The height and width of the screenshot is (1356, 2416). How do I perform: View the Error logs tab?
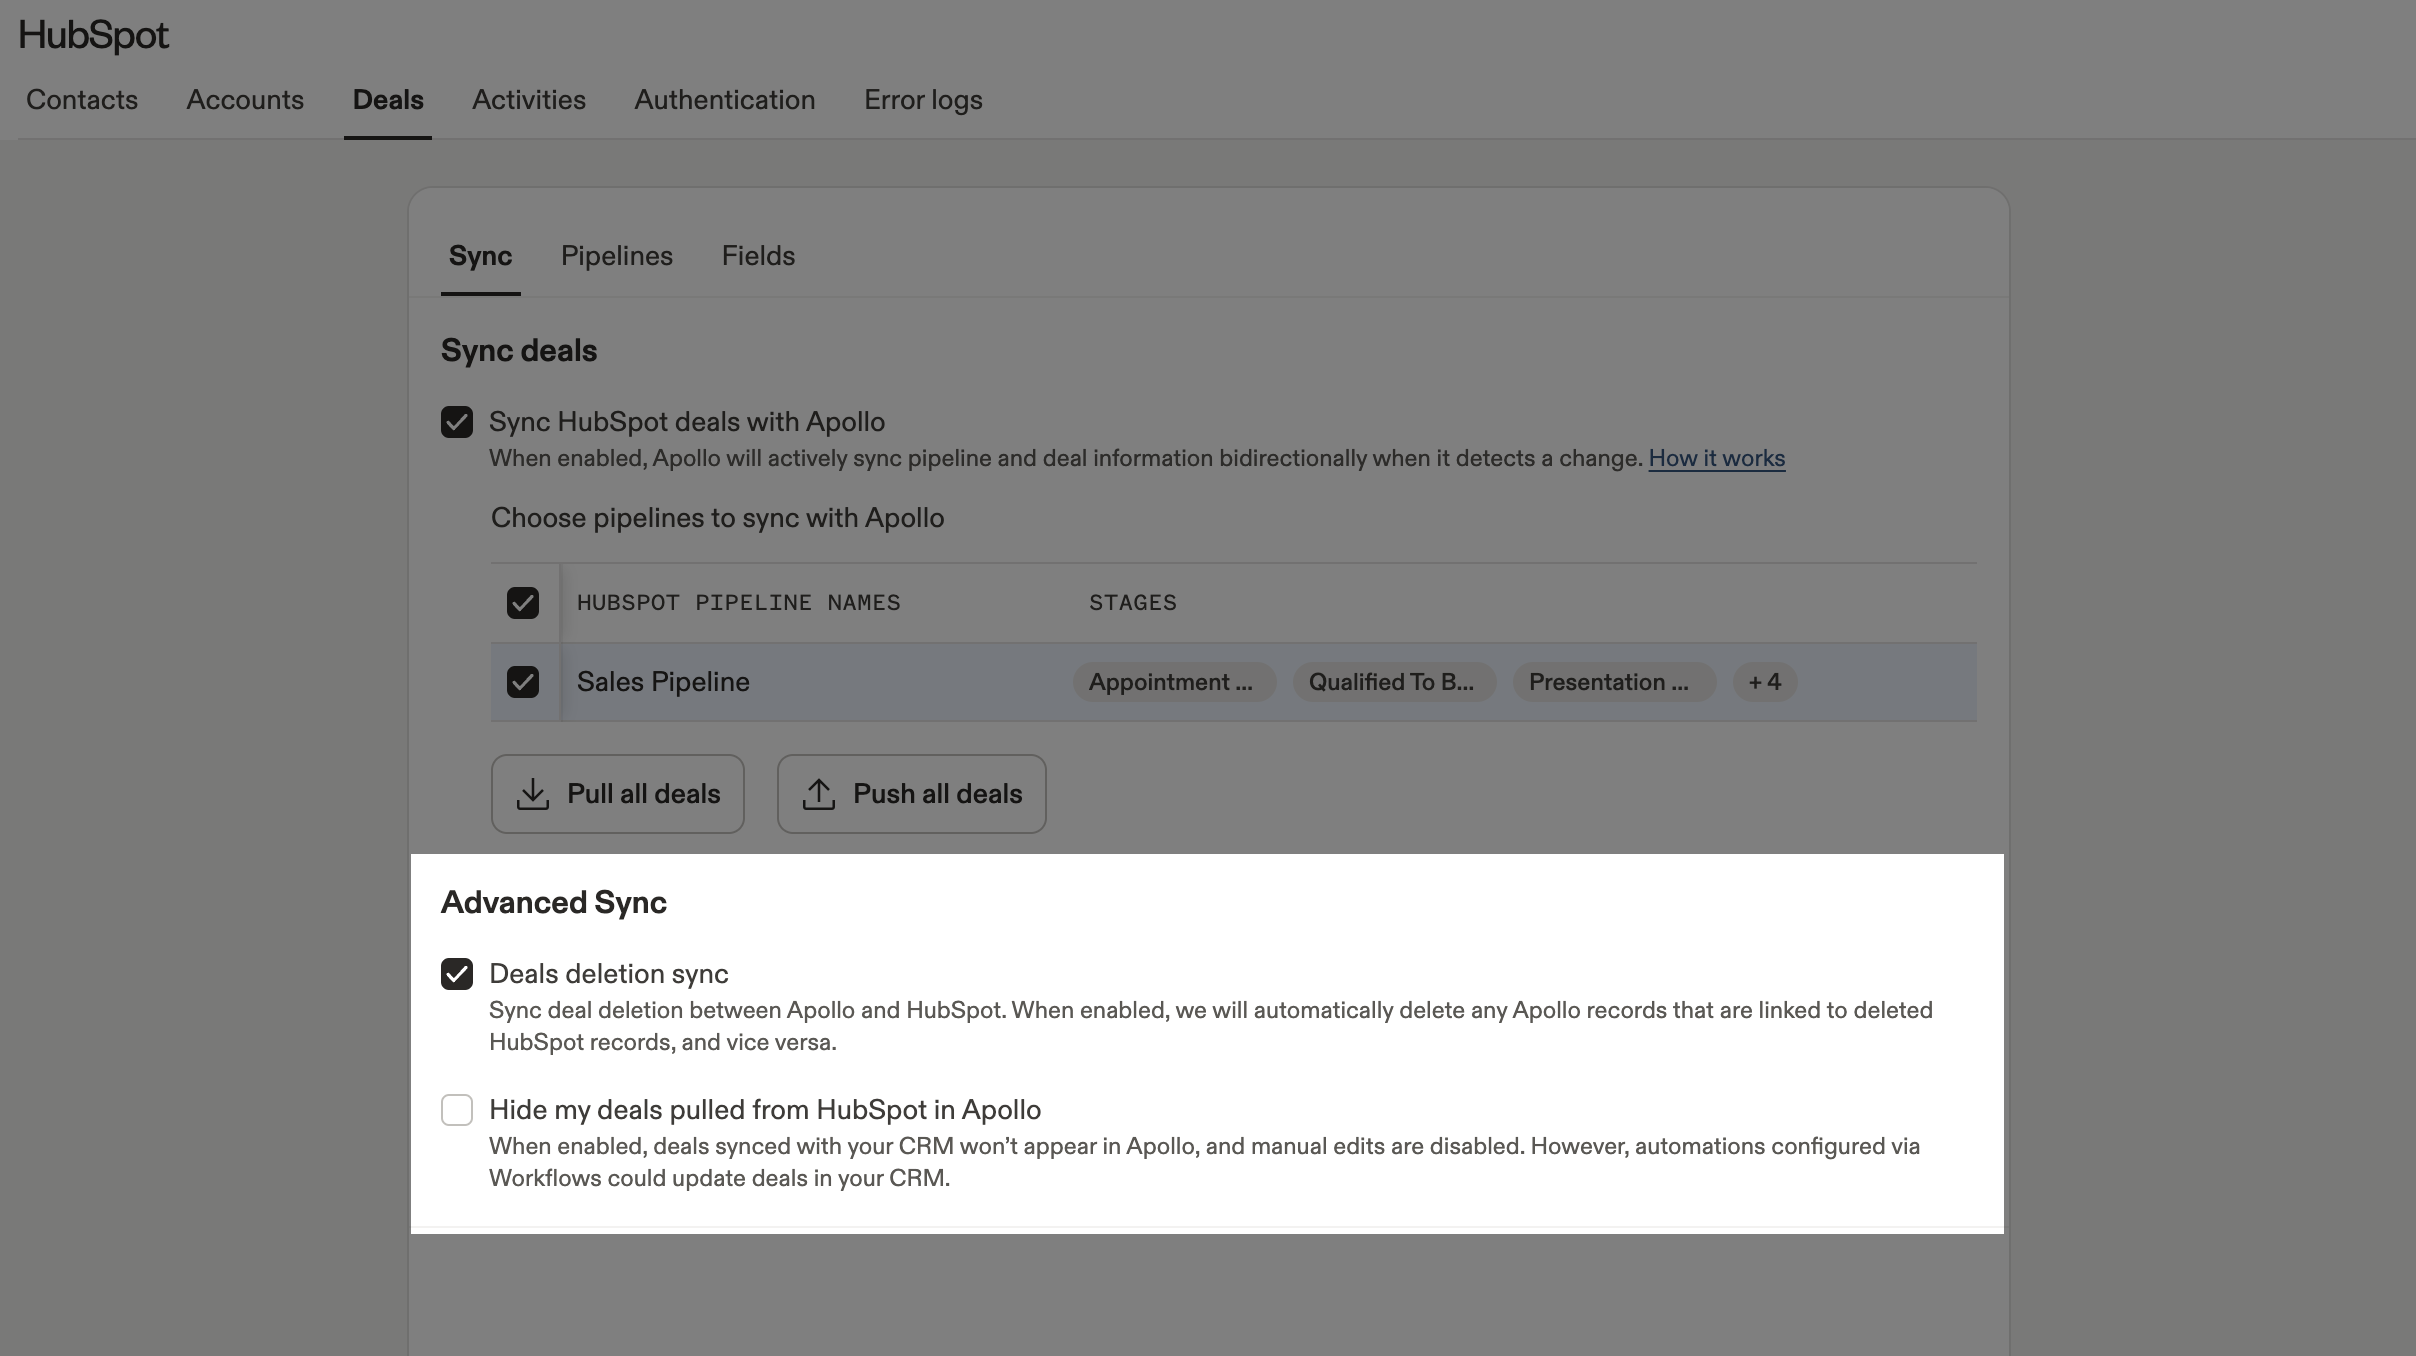923,100
